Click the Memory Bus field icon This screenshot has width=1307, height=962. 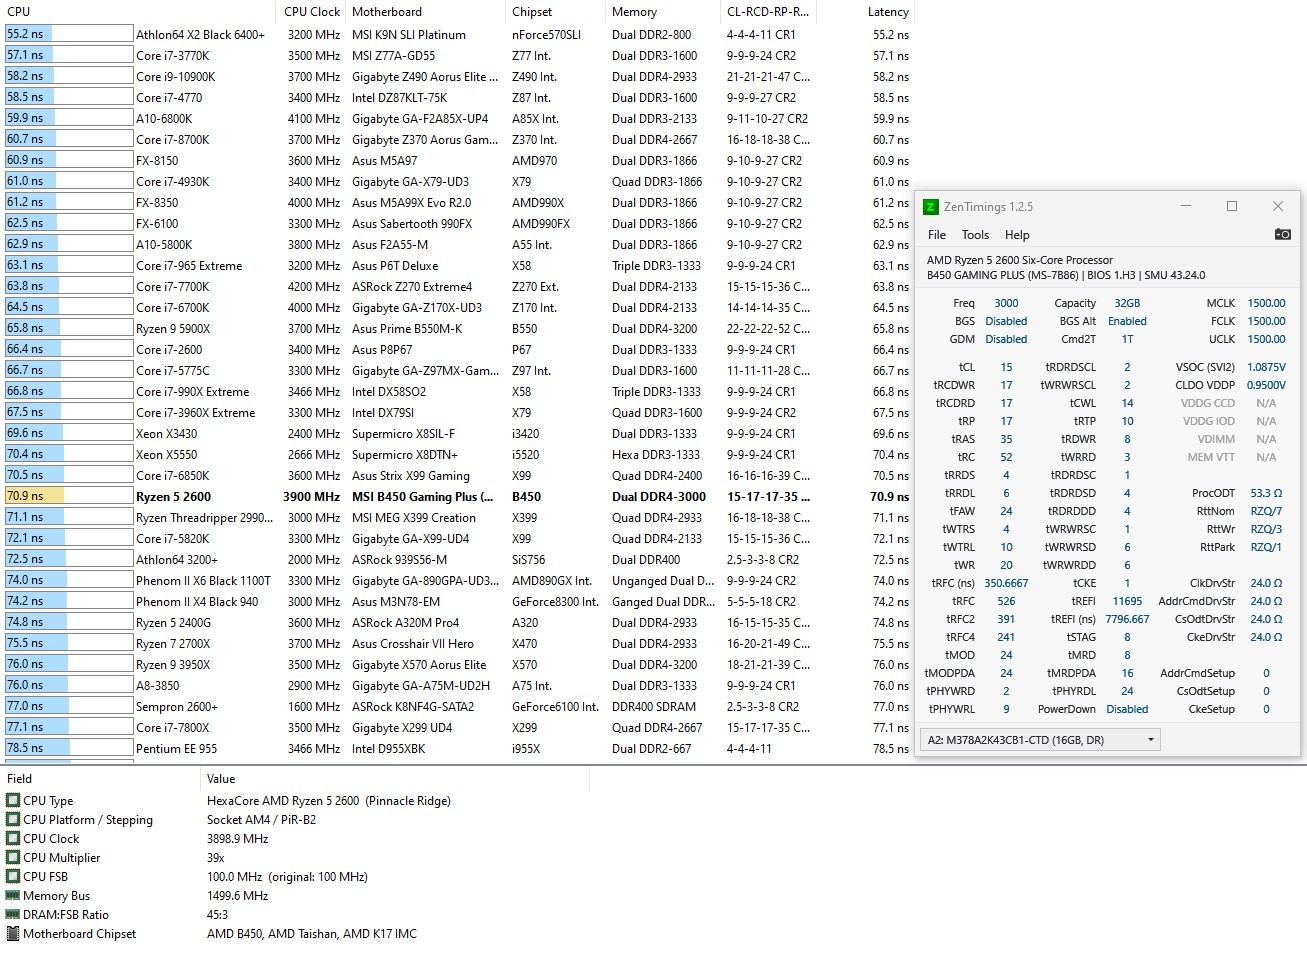click(x=13, y=895)
